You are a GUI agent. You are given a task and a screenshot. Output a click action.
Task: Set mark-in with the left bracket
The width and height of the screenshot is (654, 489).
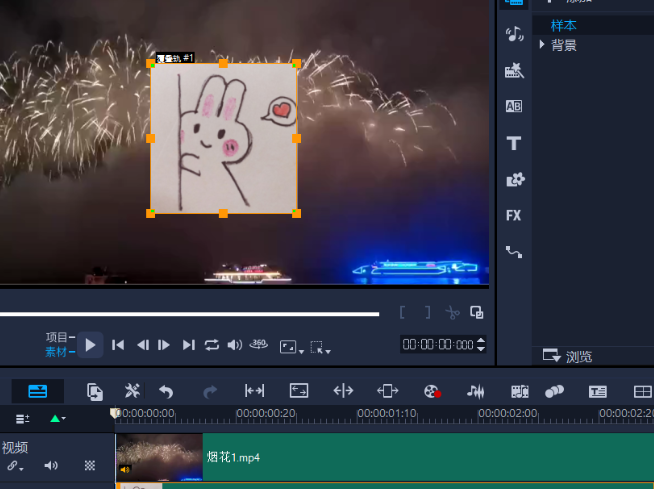[402, 312]
